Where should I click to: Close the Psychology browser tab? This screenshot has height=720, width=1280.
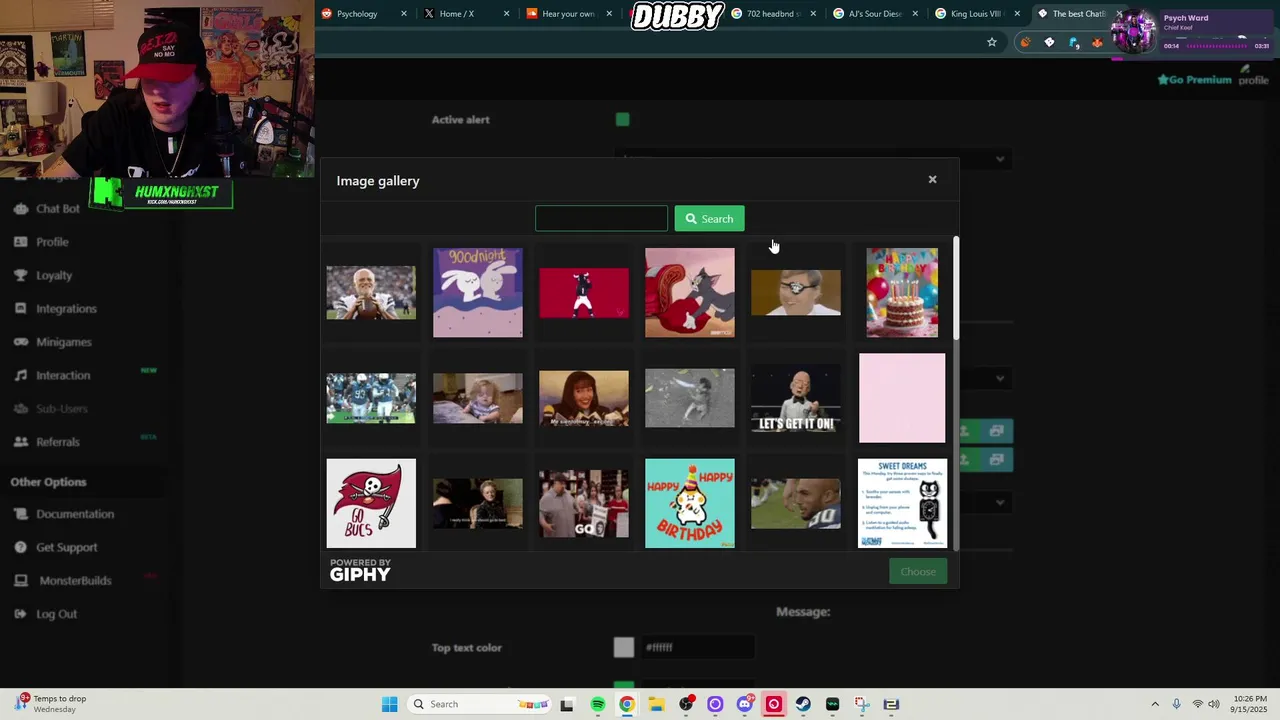click(x=404, y=14)
